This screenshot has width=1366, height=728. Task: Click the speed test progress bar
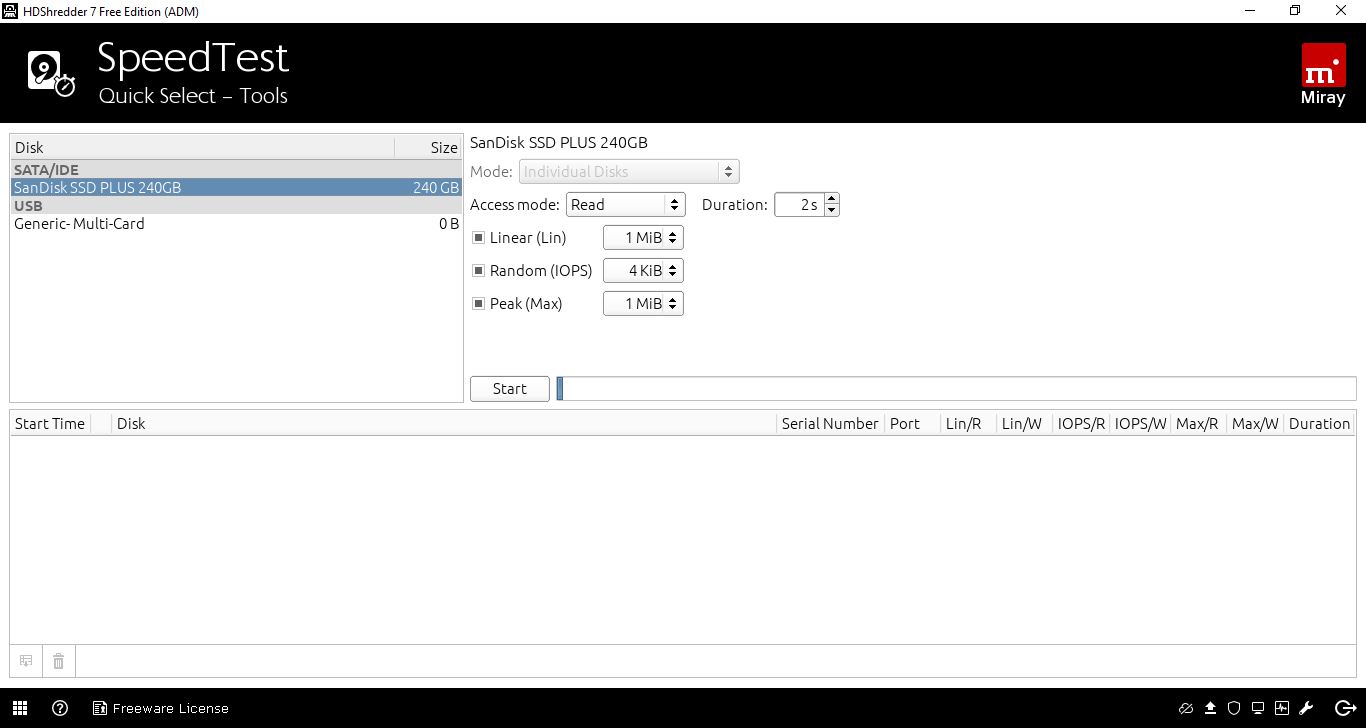(956, 389)
